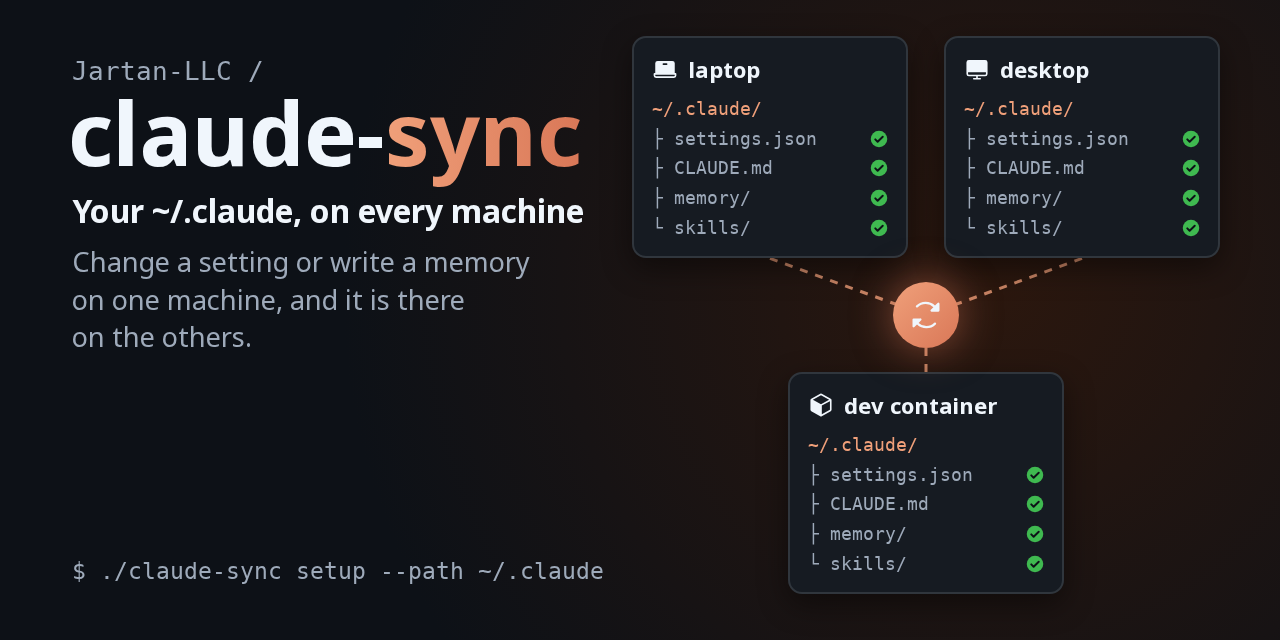Select skills/ in the dev container card

click(868, 563)
